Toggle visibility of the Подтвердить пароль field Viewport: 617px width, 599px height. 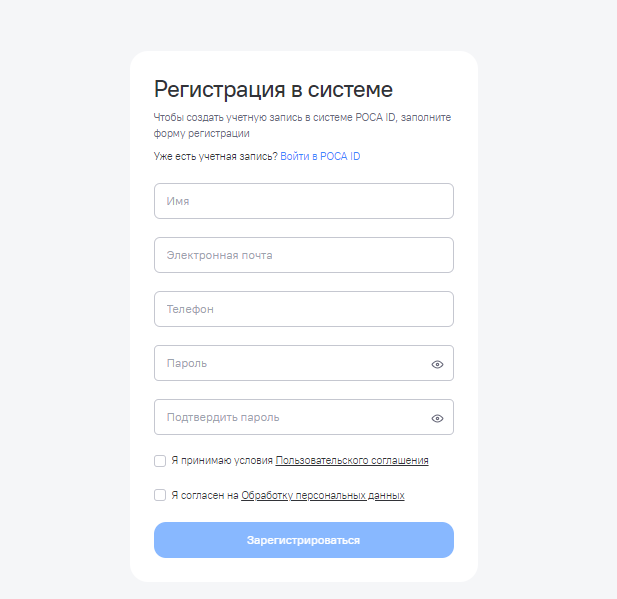tap(437, 418)
